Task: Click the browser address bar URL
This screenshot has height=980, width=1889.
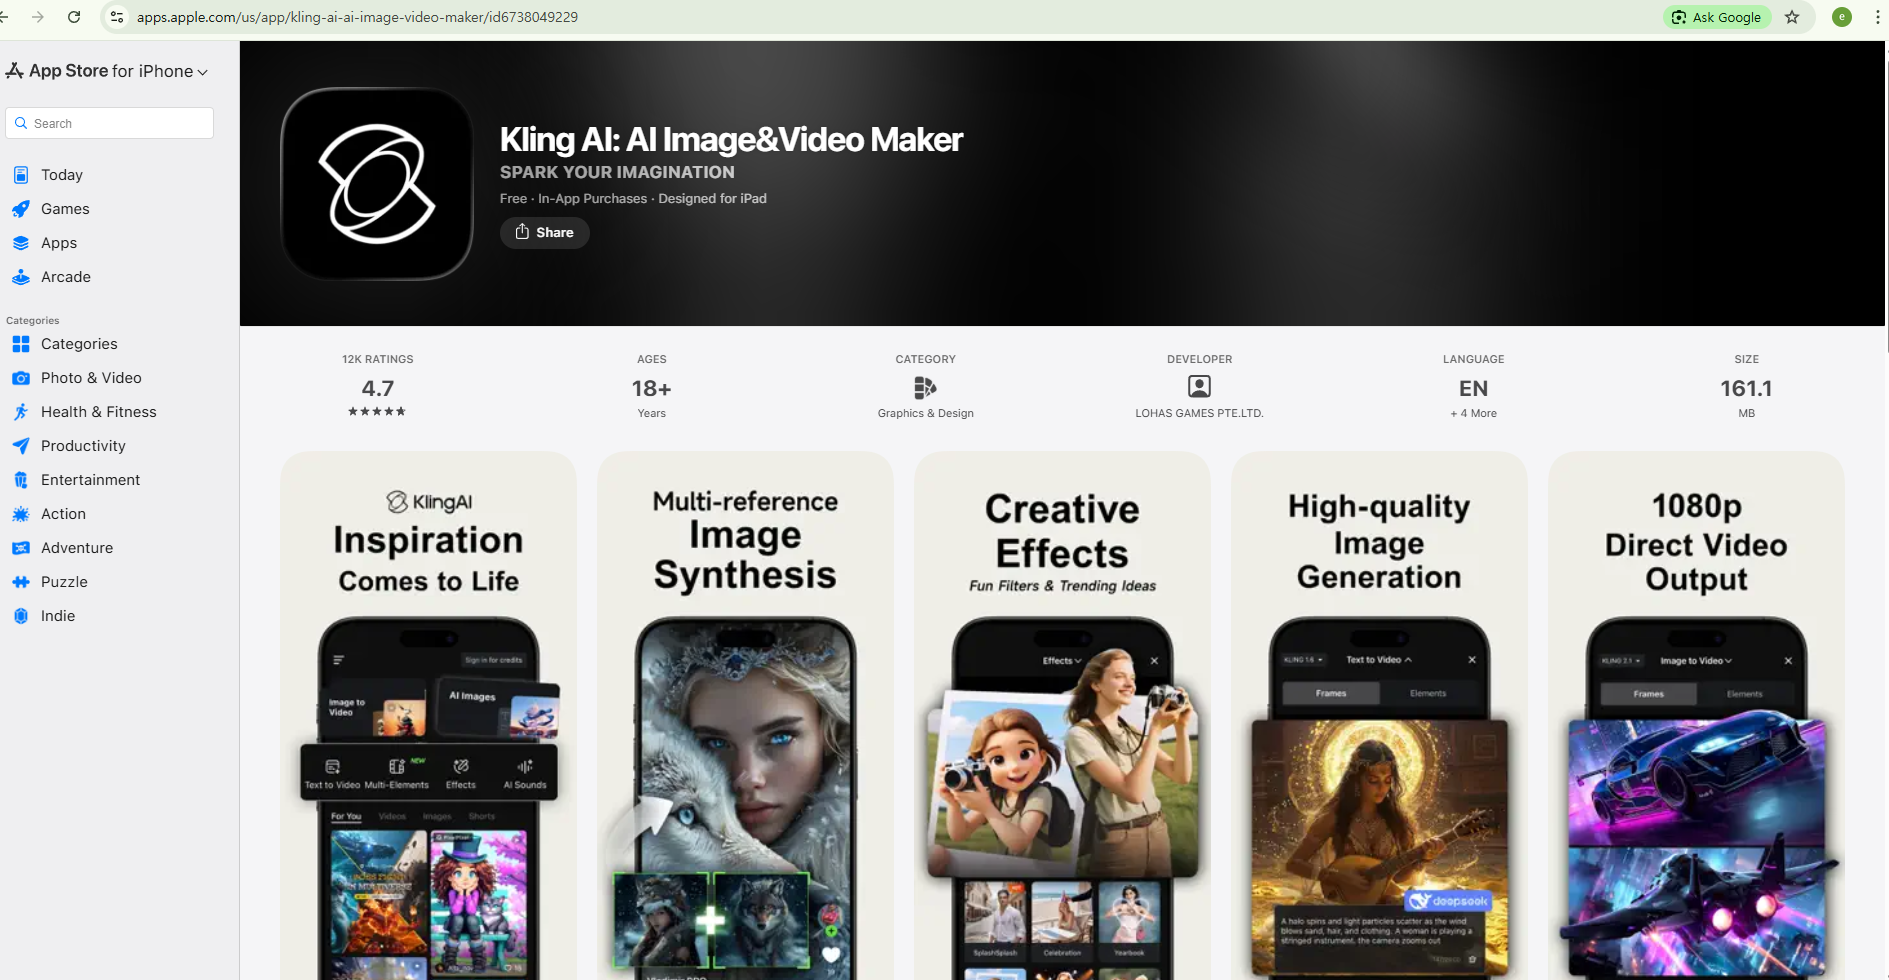Action: click(x=357, y=17)
